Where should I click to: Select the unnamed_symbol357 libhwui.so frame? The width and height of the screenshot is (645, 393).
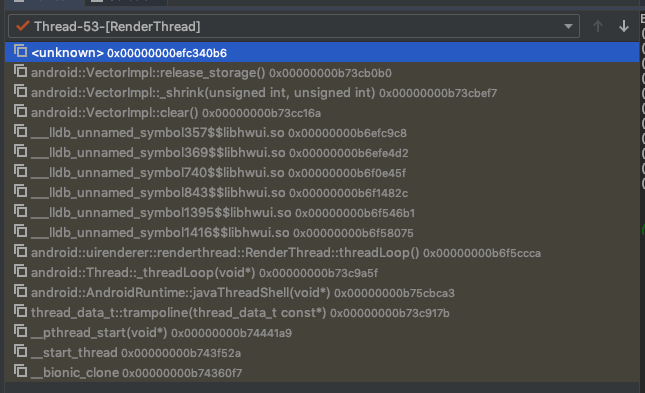(322, 133)
